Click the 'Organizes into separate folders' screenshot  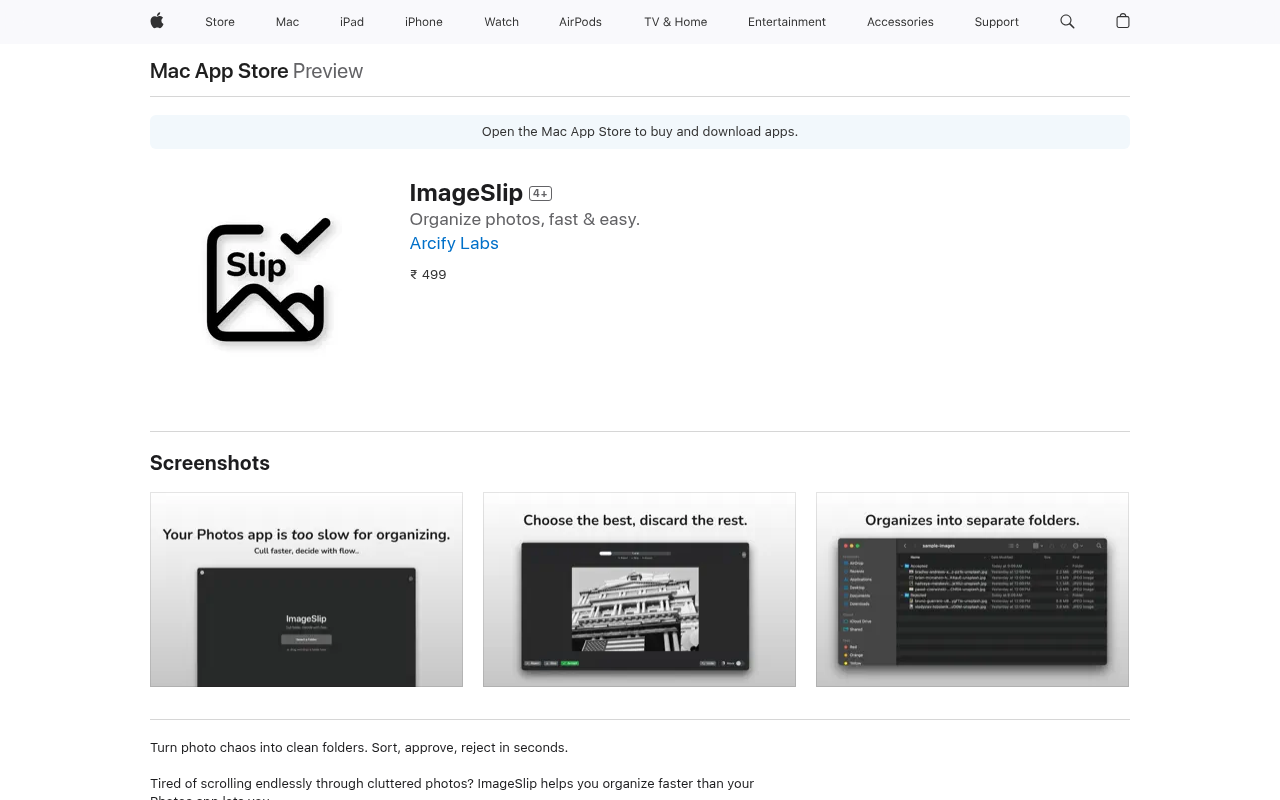(x=972, y=589)
